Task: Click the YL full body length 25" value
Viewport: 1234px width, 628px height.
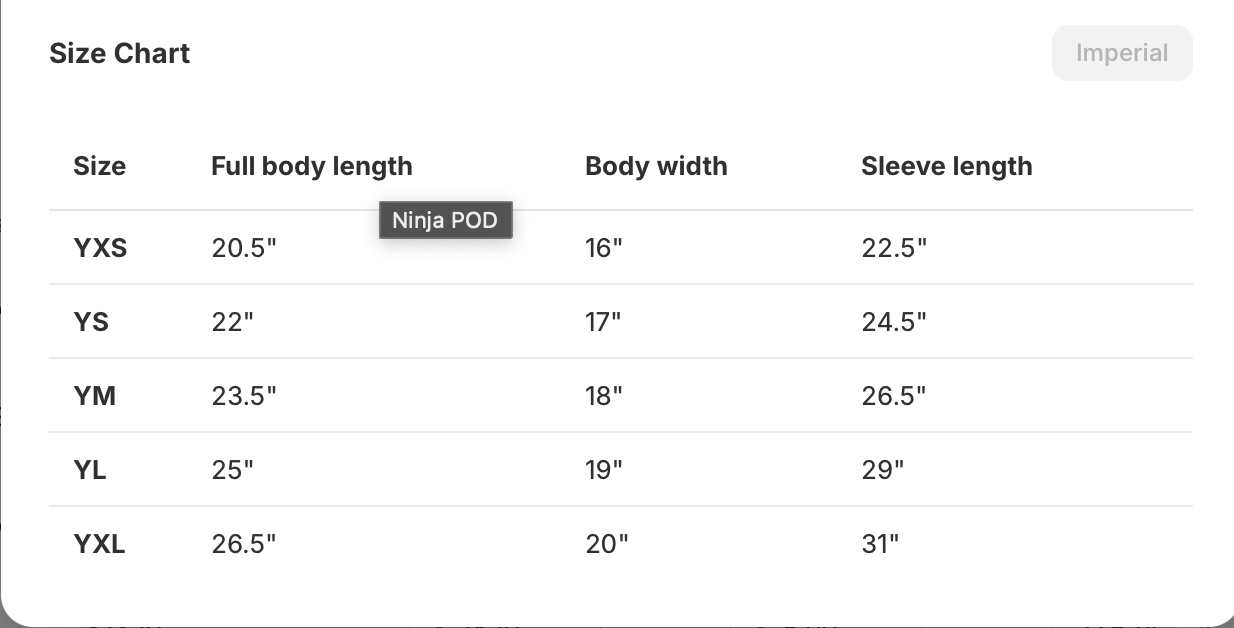Action: [x=232, y=470]
